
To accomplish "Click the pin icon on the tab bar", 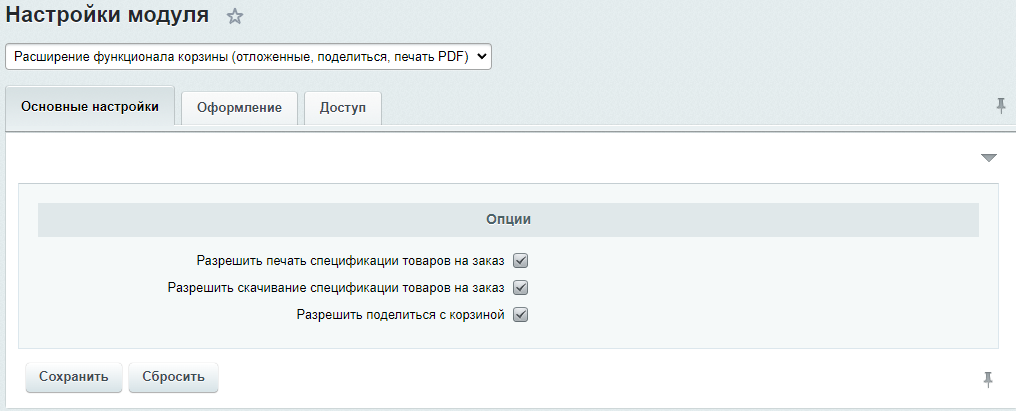I will pos(1001,106).
